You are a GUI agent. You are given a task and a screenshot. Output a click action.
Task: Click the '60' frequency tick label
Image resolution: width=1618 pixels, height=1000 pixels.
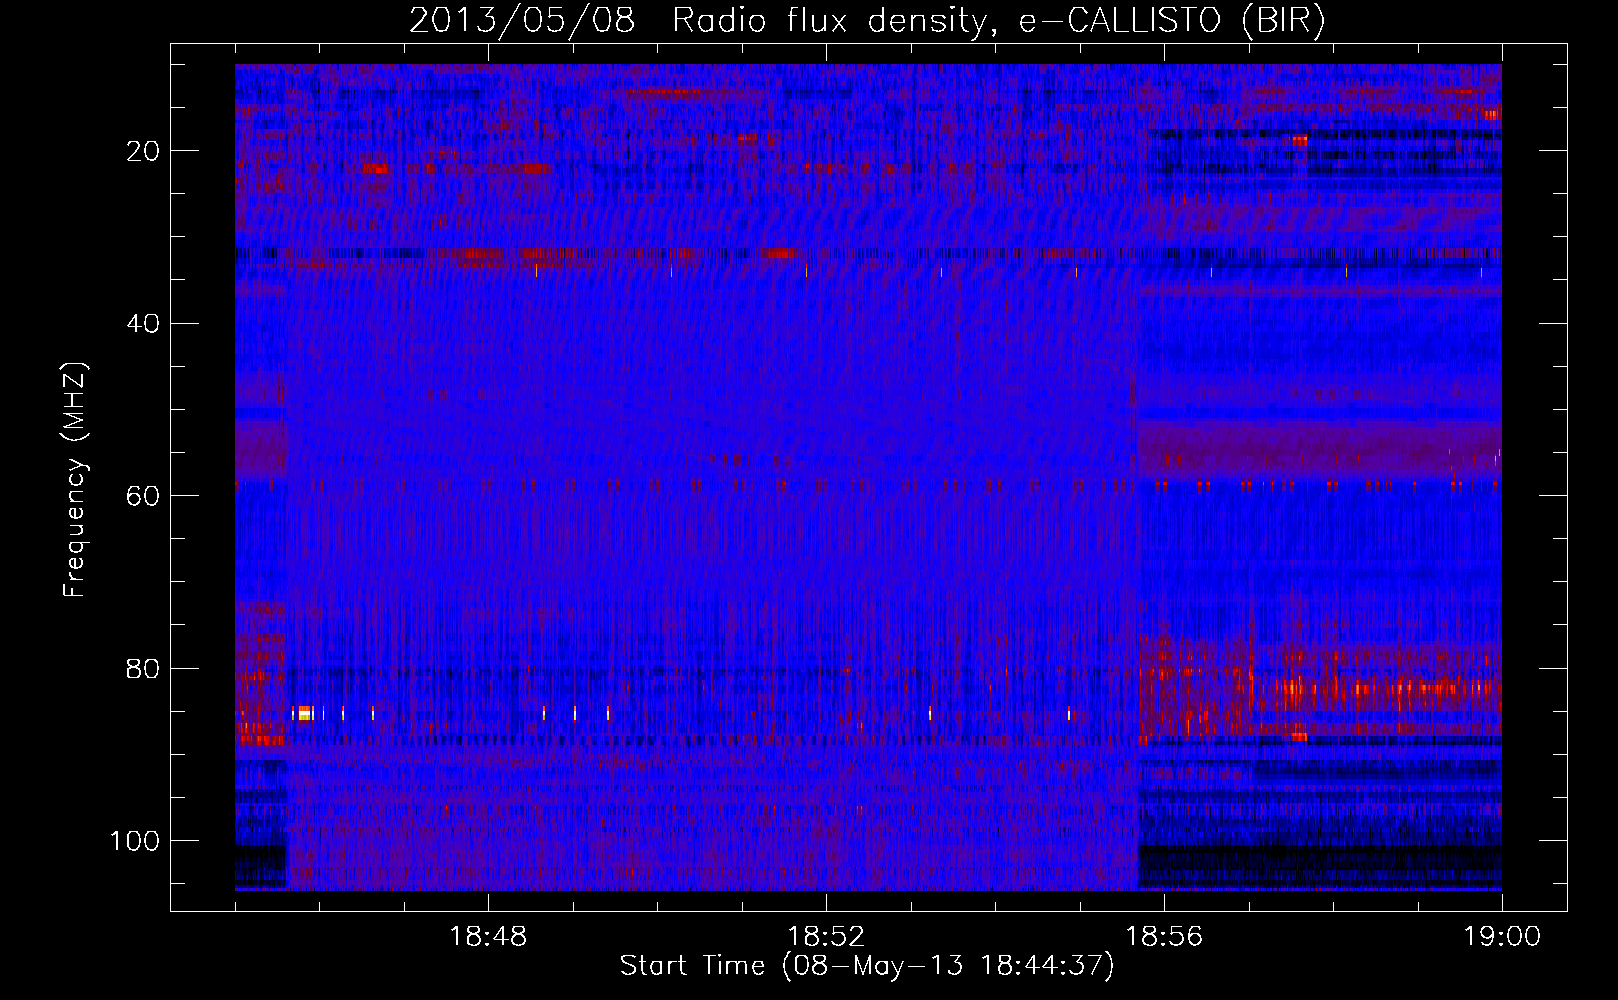(143, 496)
